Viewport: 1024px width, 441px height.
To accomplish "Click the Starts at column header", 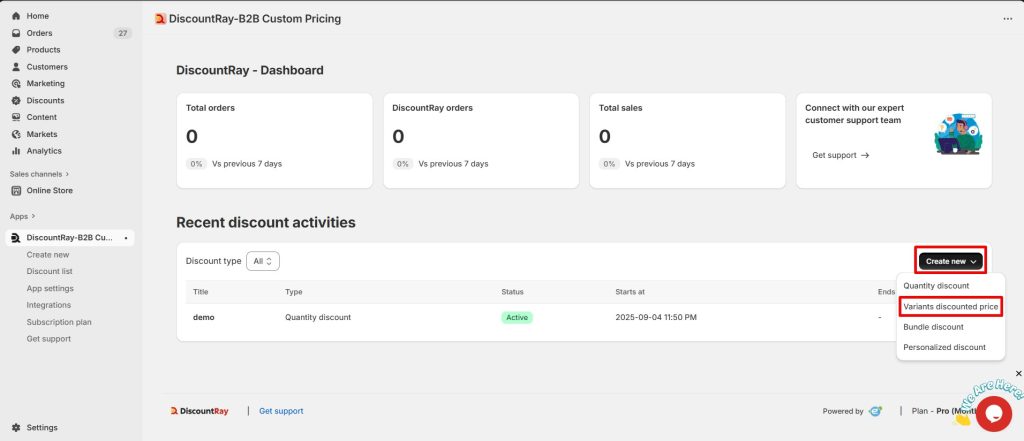I will click(x=630, y=292).
